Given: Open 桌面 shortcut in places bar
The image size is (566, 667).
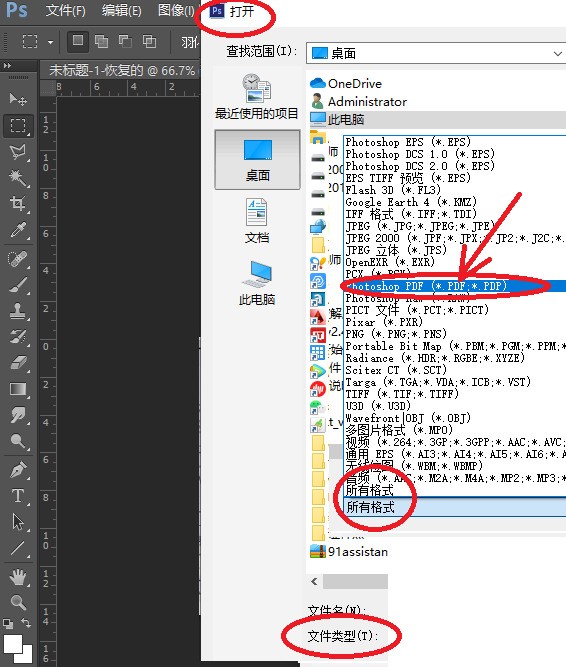Looking at the screenshot, I should click(x=257, y=160).
